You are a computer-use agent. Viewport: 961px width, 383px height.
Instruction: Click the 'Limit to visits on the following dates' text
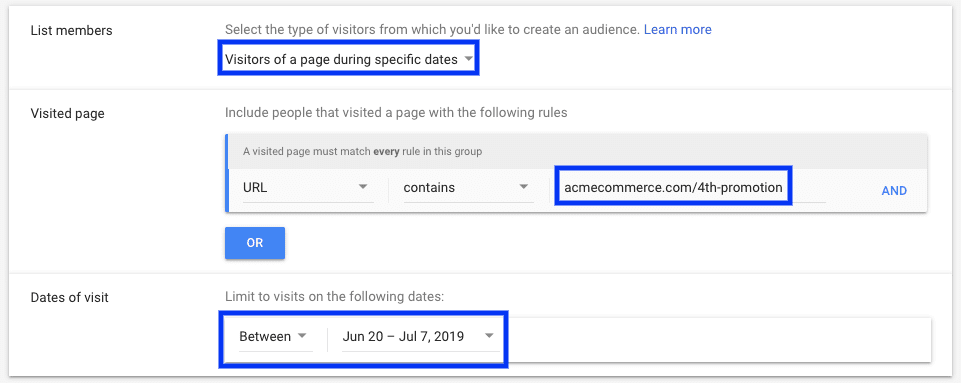334,297
